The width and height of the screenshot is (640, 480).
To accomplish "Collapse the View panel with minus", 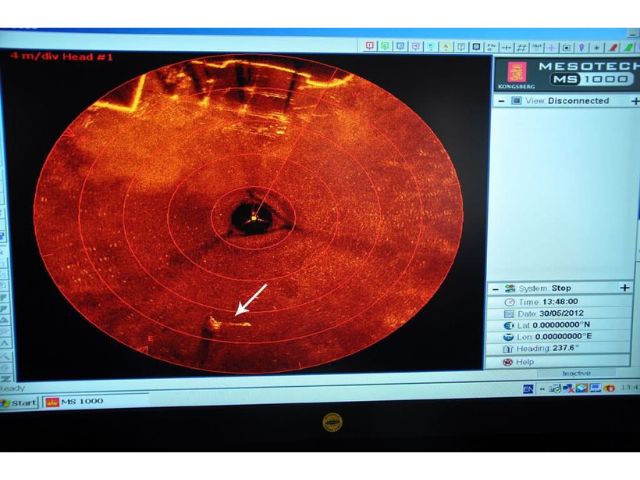I will tap(501, 101).
